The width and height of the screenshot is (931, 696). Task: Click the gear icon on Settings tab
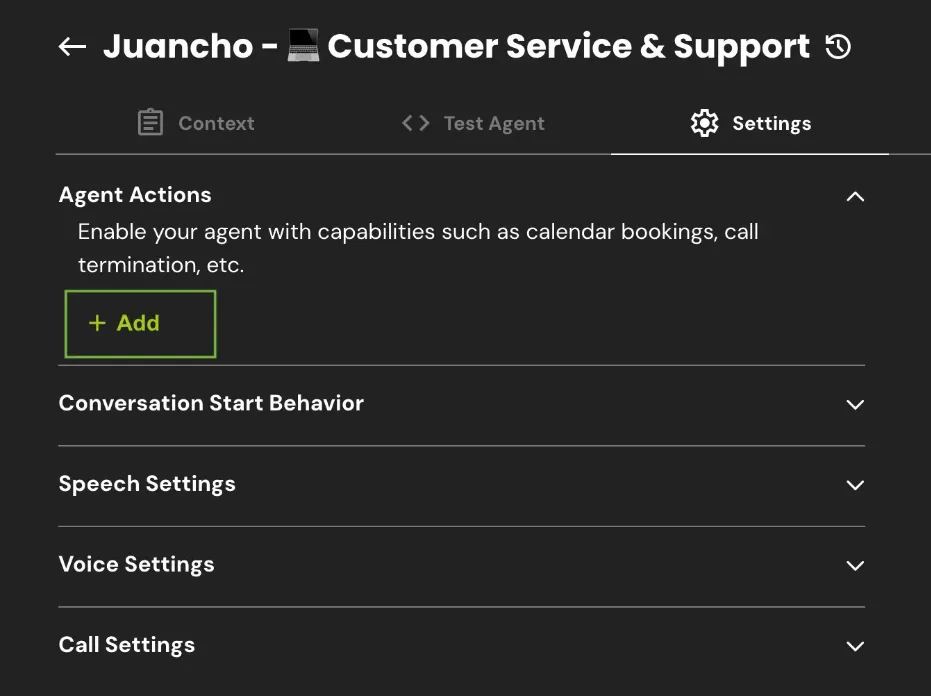tap(705, 123)
